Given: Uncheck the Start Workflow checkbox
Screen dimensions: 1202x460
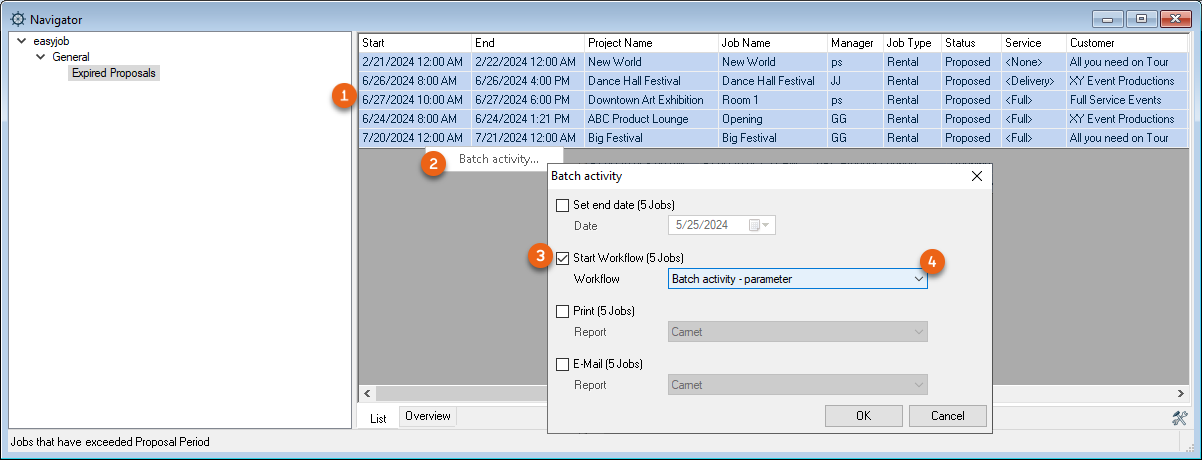Looking at the screenshot, I should click(x=562, y=258).
